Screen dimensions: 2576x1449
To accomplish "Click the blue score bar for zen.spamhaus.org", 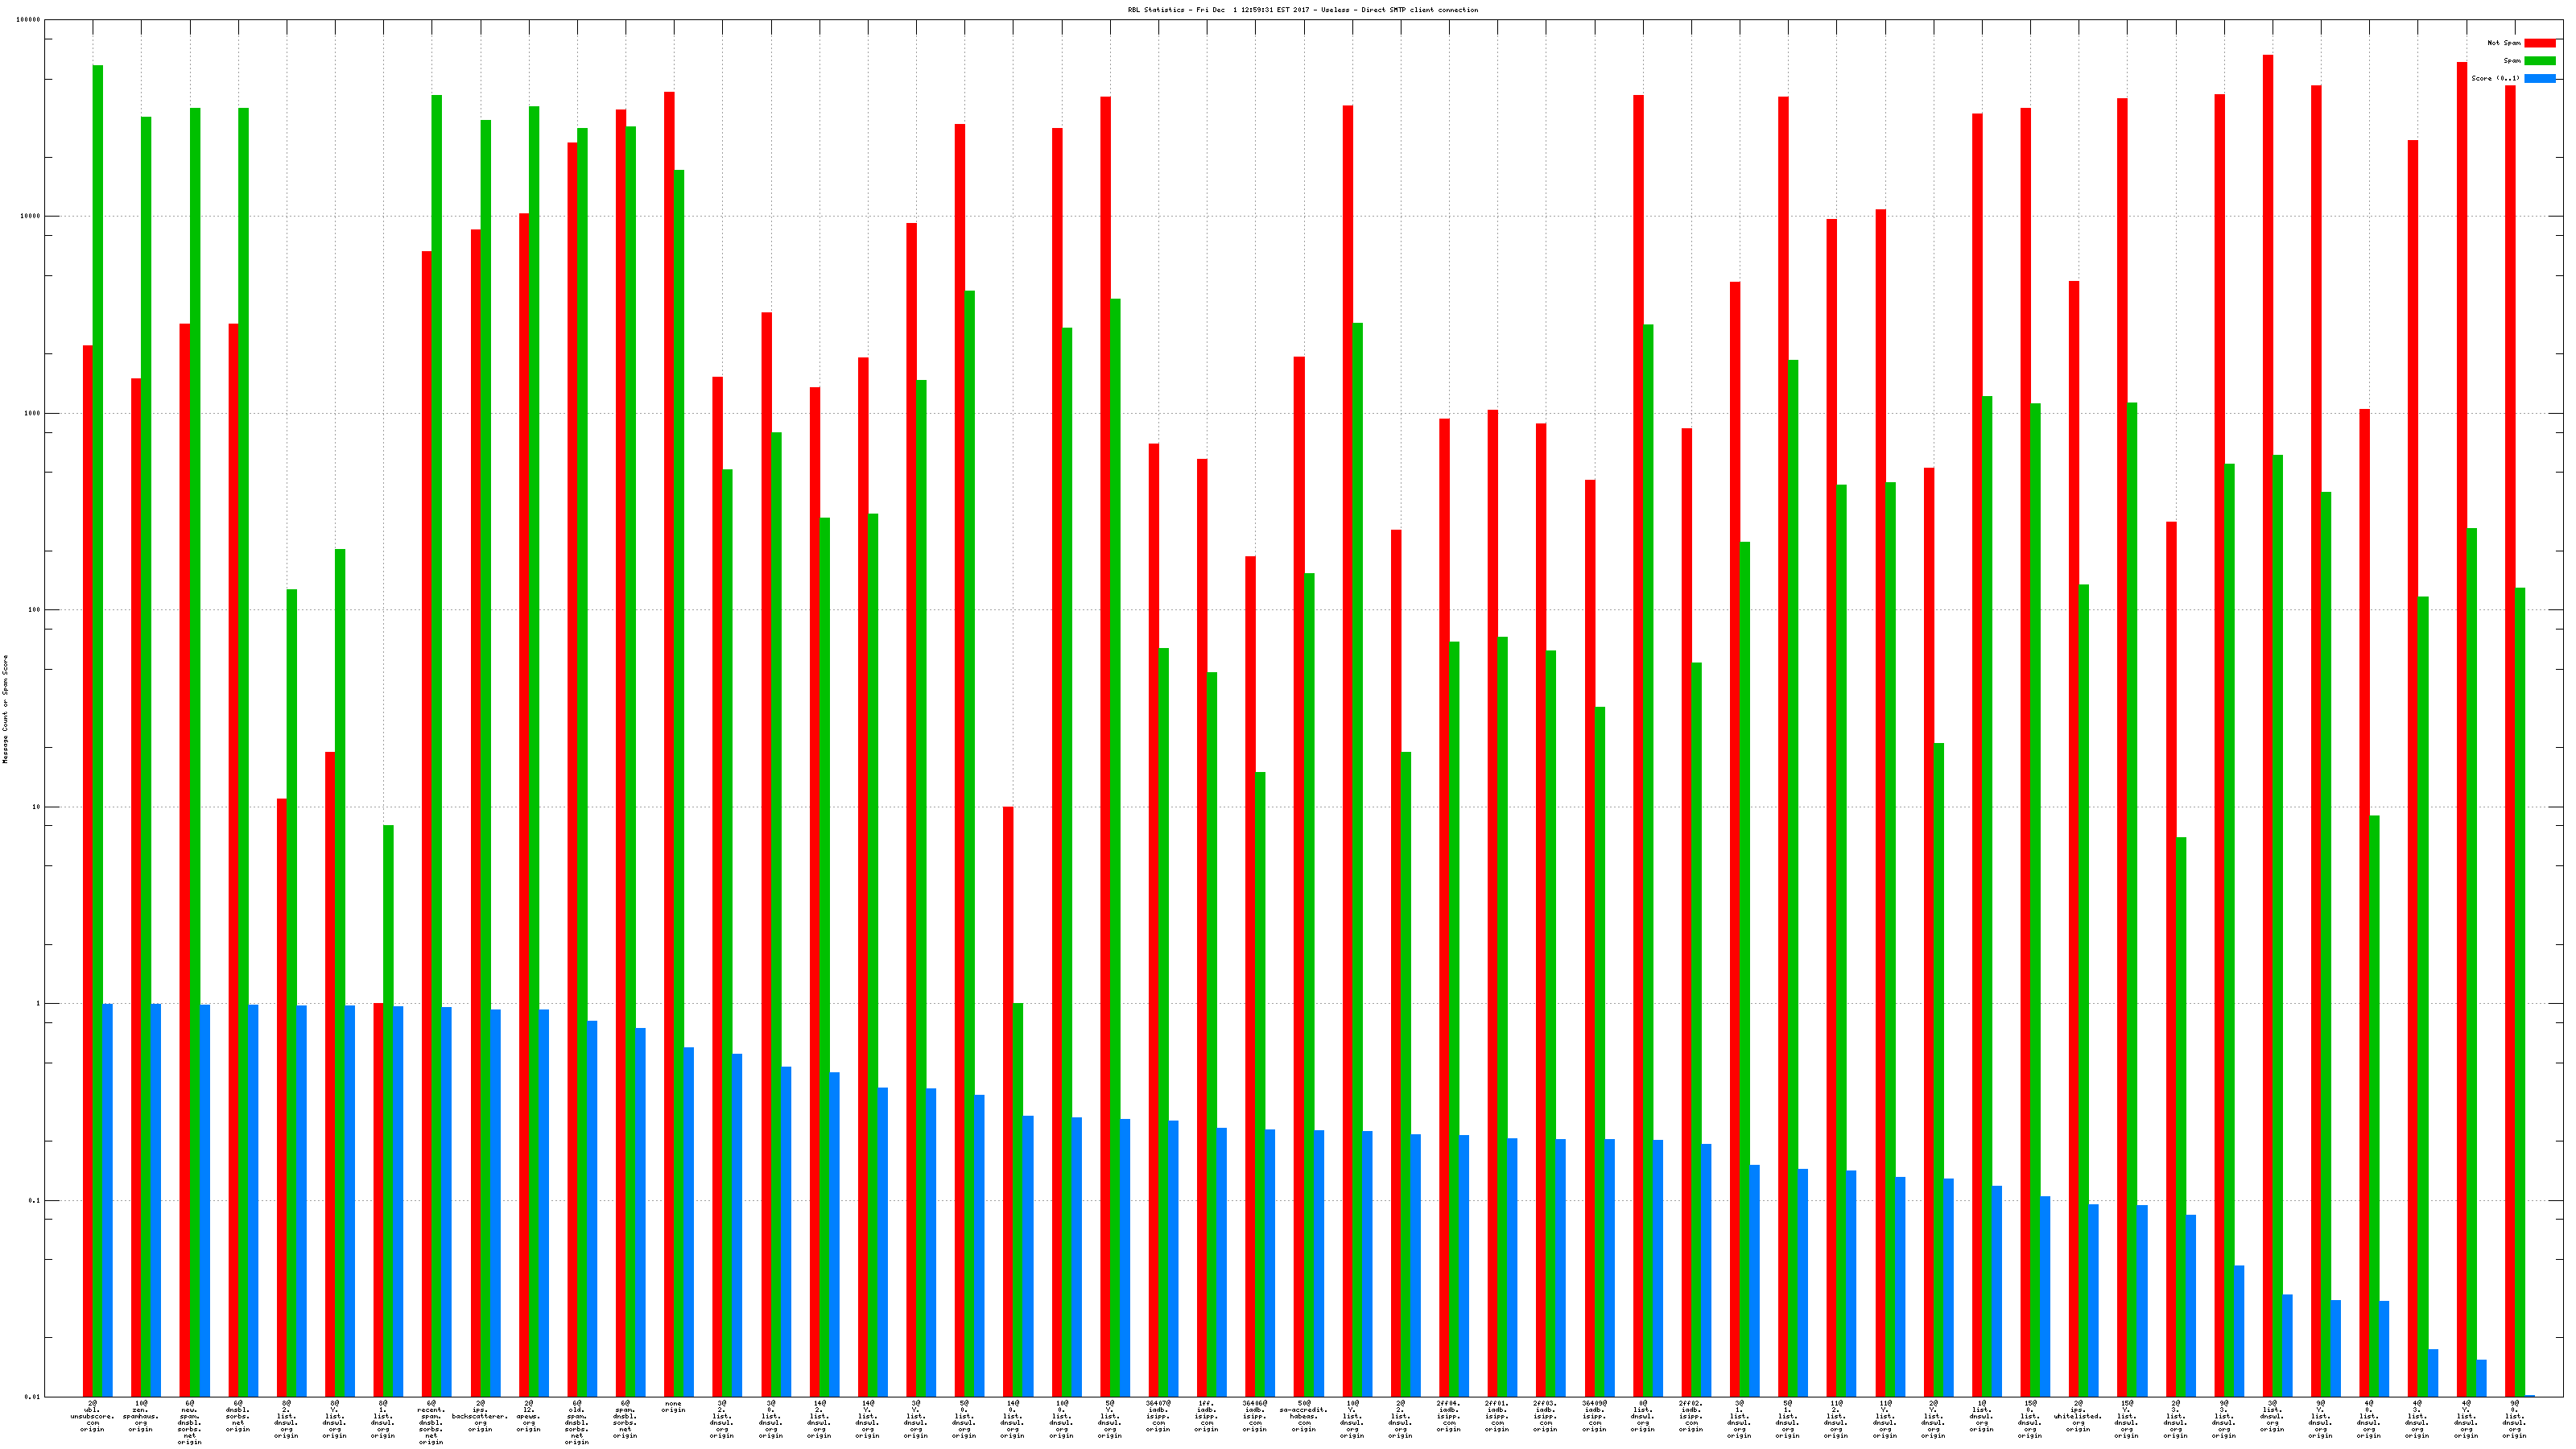I will (156, 1200).
